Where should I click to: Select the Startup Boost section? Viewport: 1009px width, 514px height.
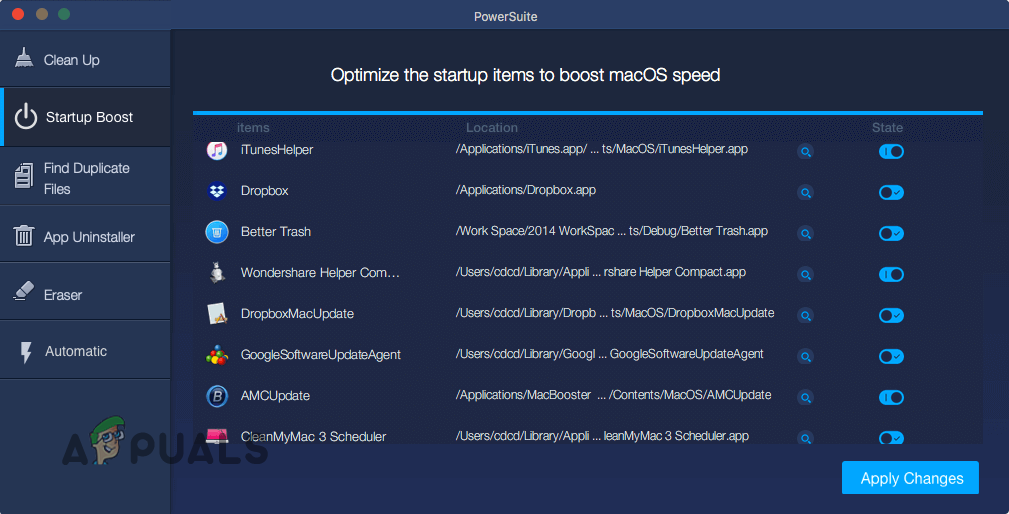click(x=86, y=117)
